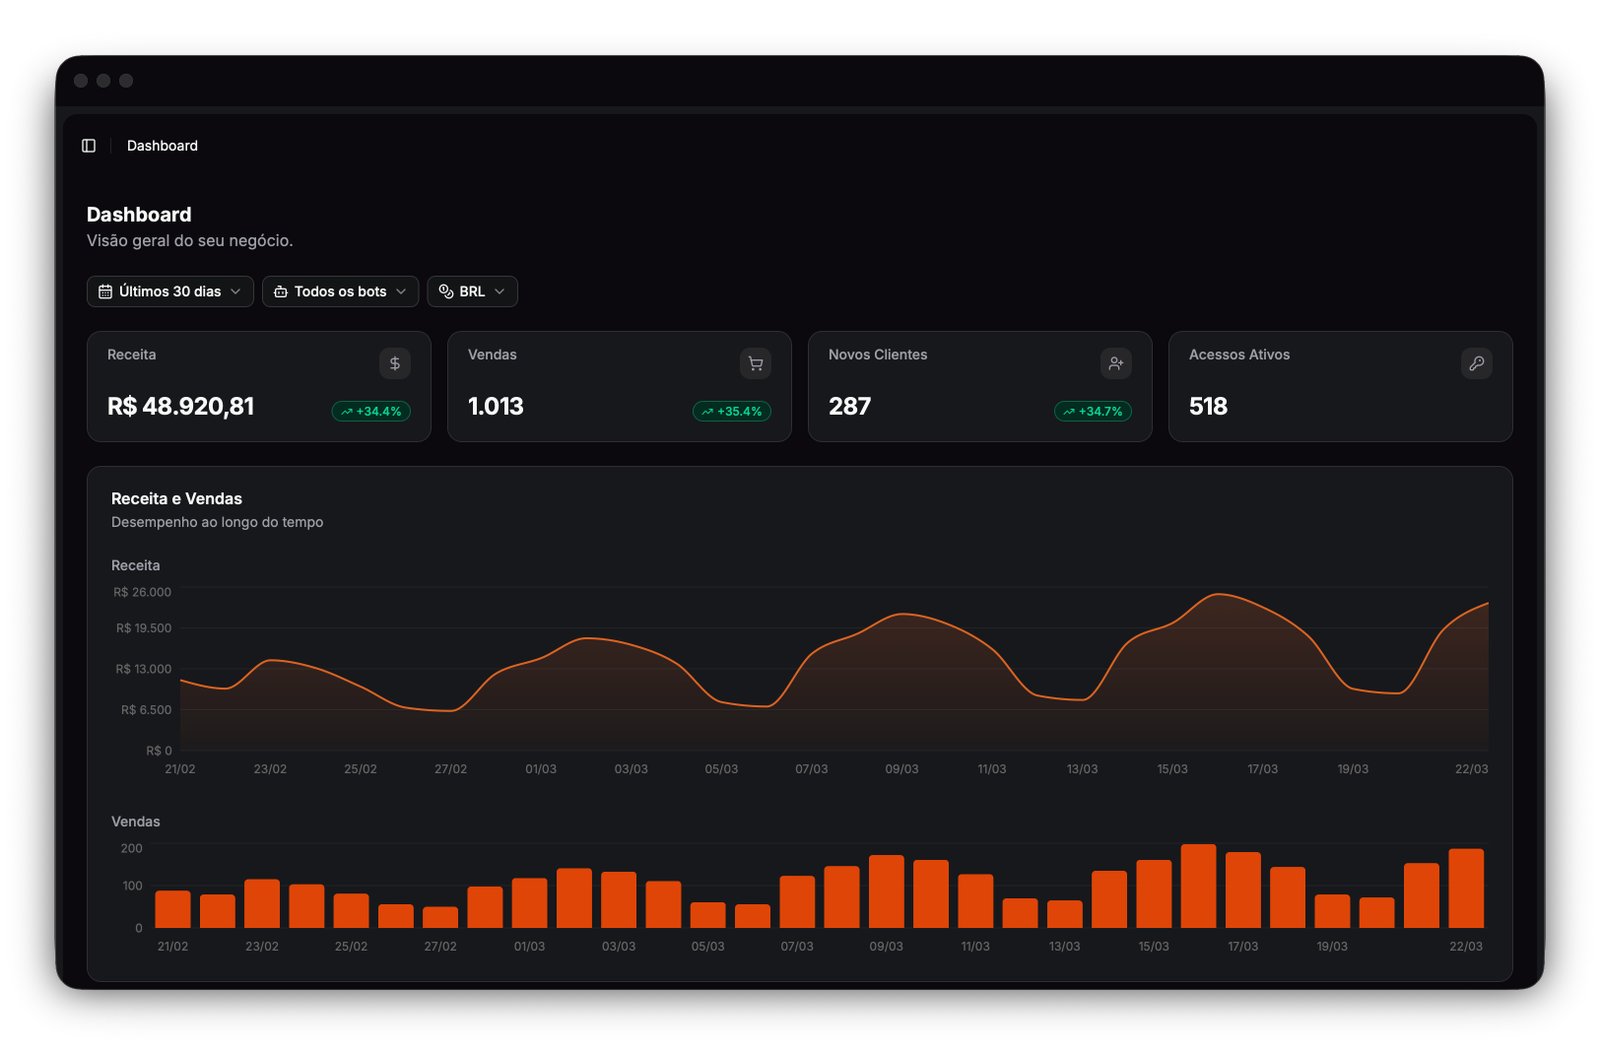Click the first sales bar at 21/02
This screenshot has width=1600, height=1045.
click(173, 909)
